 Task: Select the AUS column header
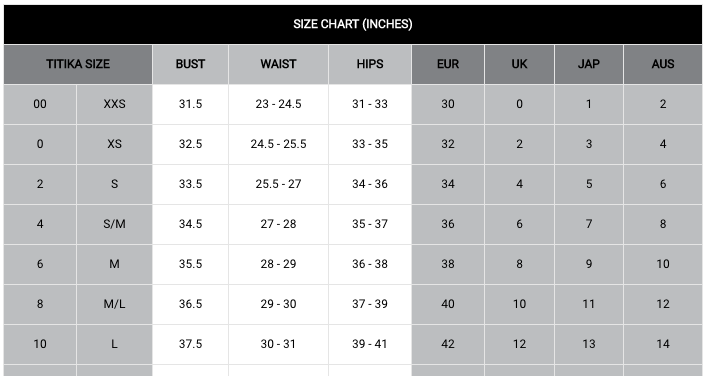(x=663, y=64)
